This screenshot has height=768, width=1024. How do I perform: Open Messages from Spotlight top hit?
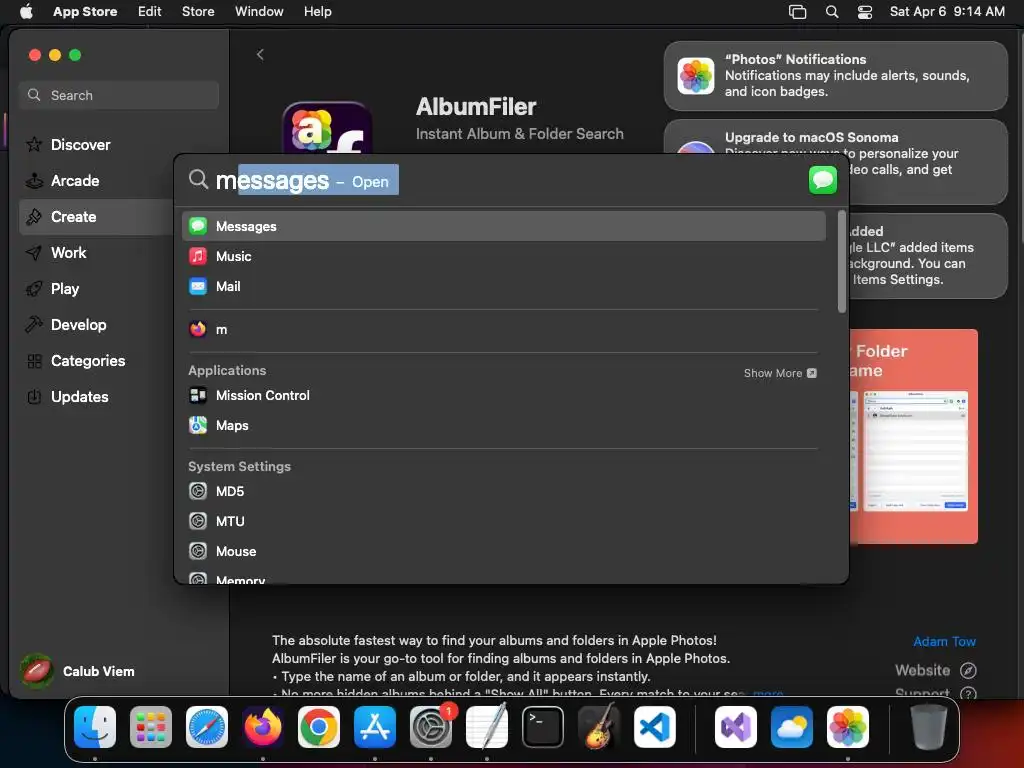(x=504, y=226)
